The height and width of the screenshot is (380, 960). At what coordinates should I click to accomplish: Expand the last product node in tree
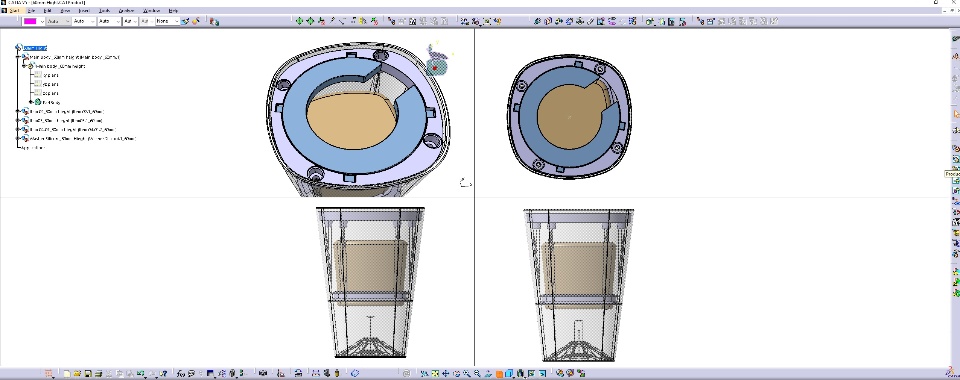point(18,138)
